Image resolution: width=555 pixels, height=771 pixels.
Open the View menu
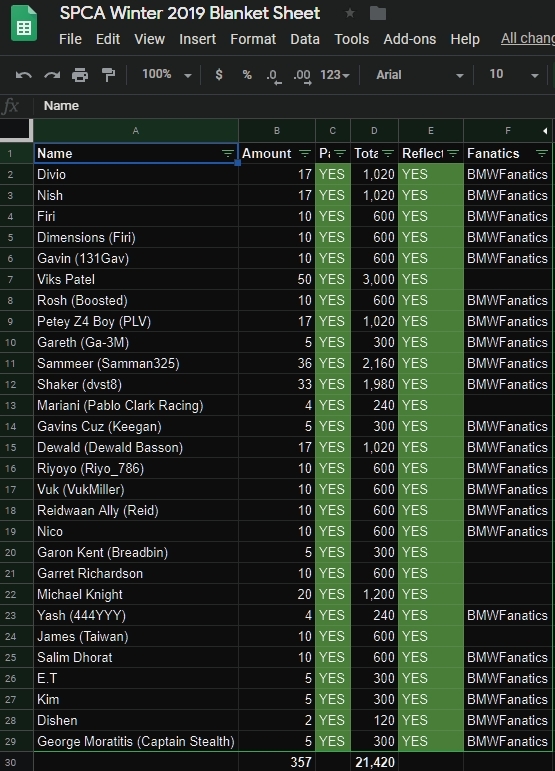(x=149, y=39)
